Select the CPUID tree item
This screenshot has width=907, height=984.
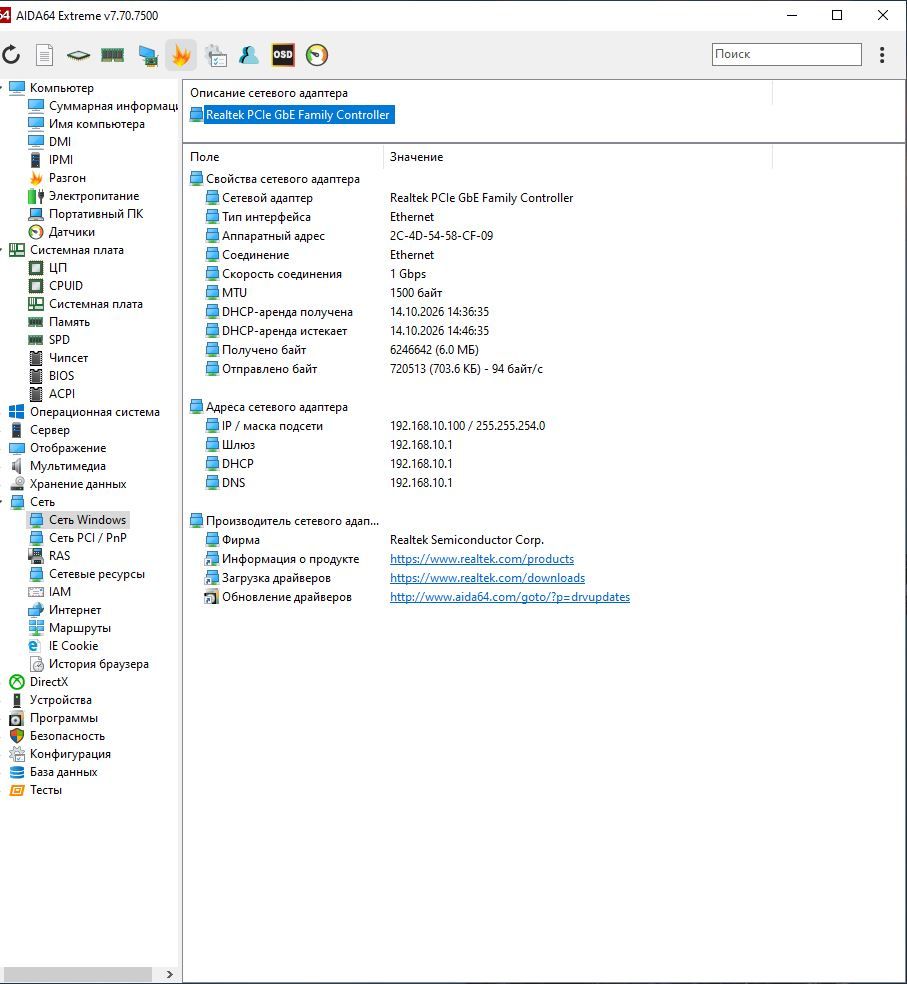(66, 286)
